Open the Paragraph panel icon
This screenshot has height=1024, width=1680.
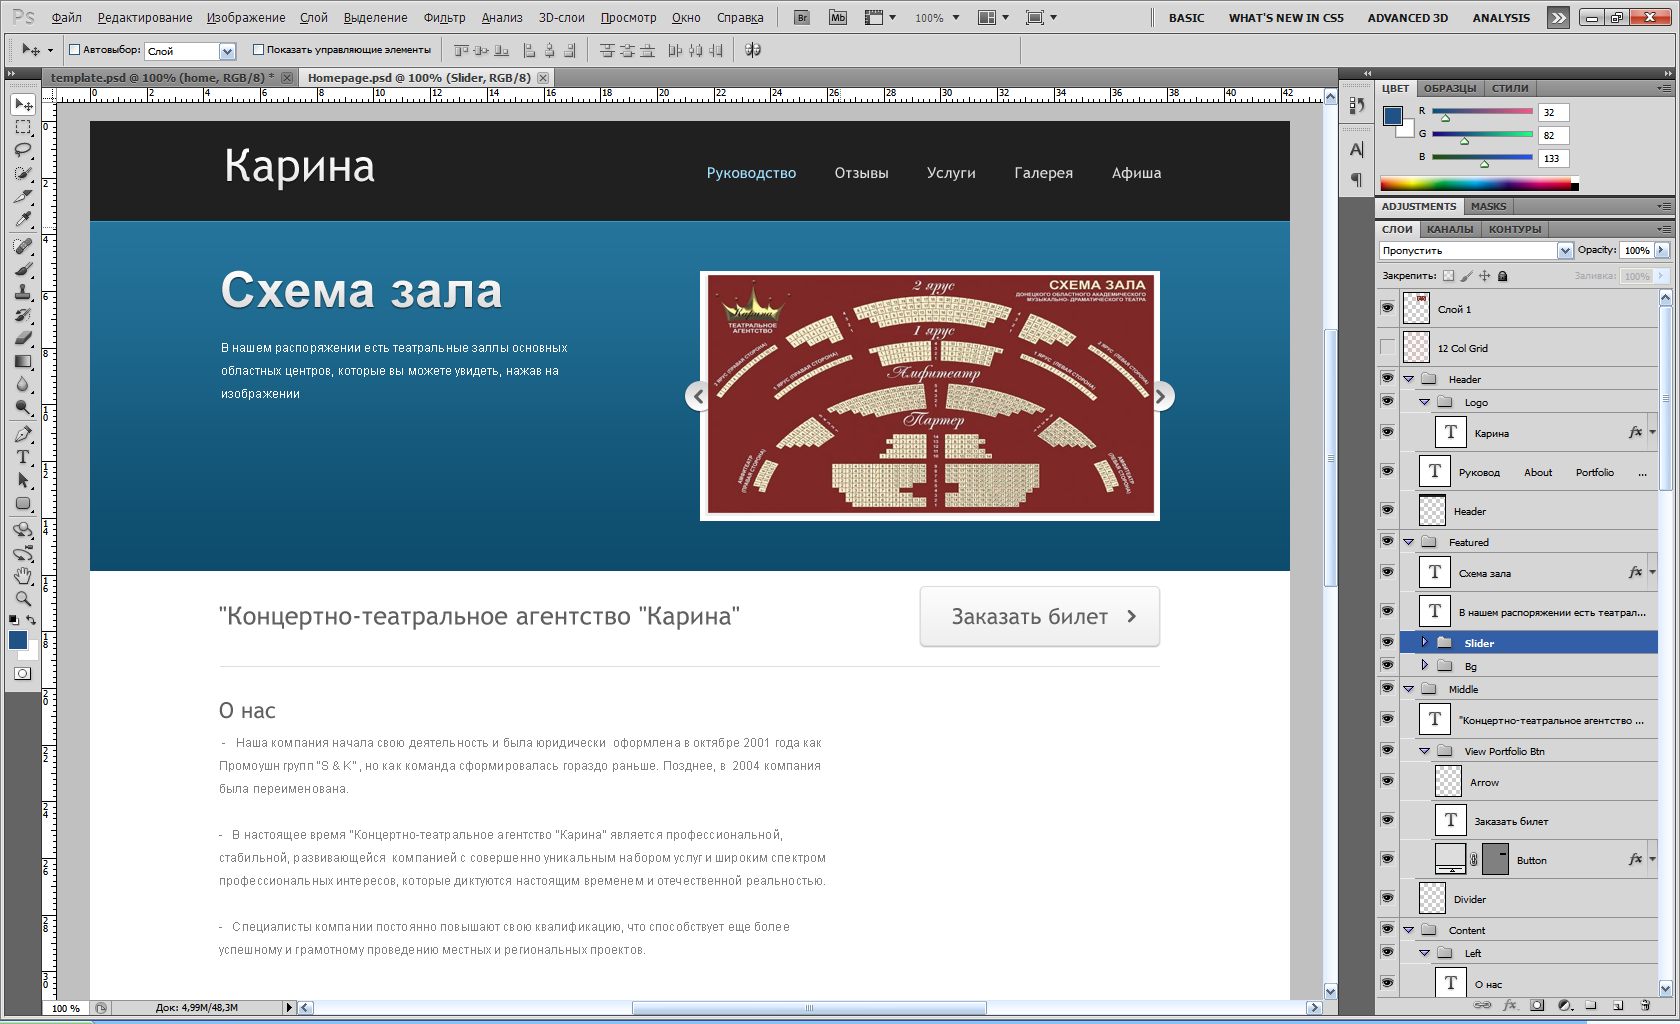point(1356,179)
